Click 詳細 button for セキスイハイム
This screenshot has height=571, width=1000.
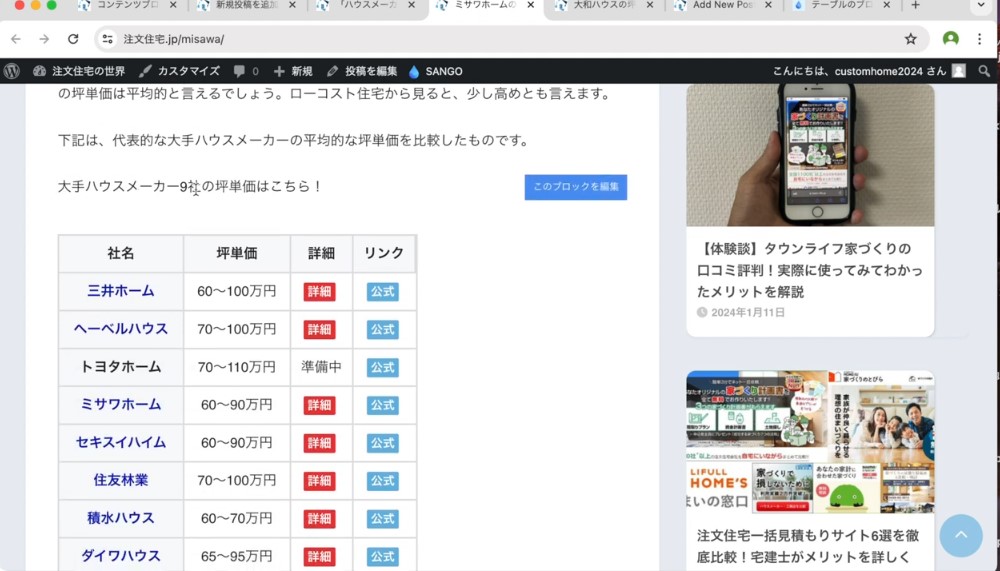pos(320,443)
